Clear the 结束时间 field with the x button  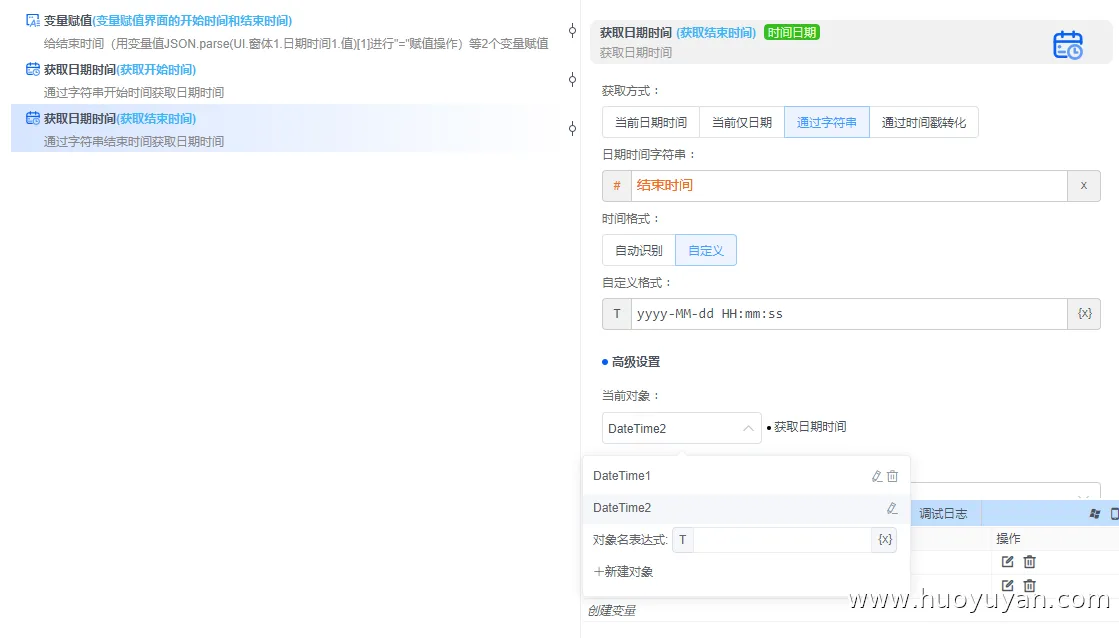(x=1083, y=186)
